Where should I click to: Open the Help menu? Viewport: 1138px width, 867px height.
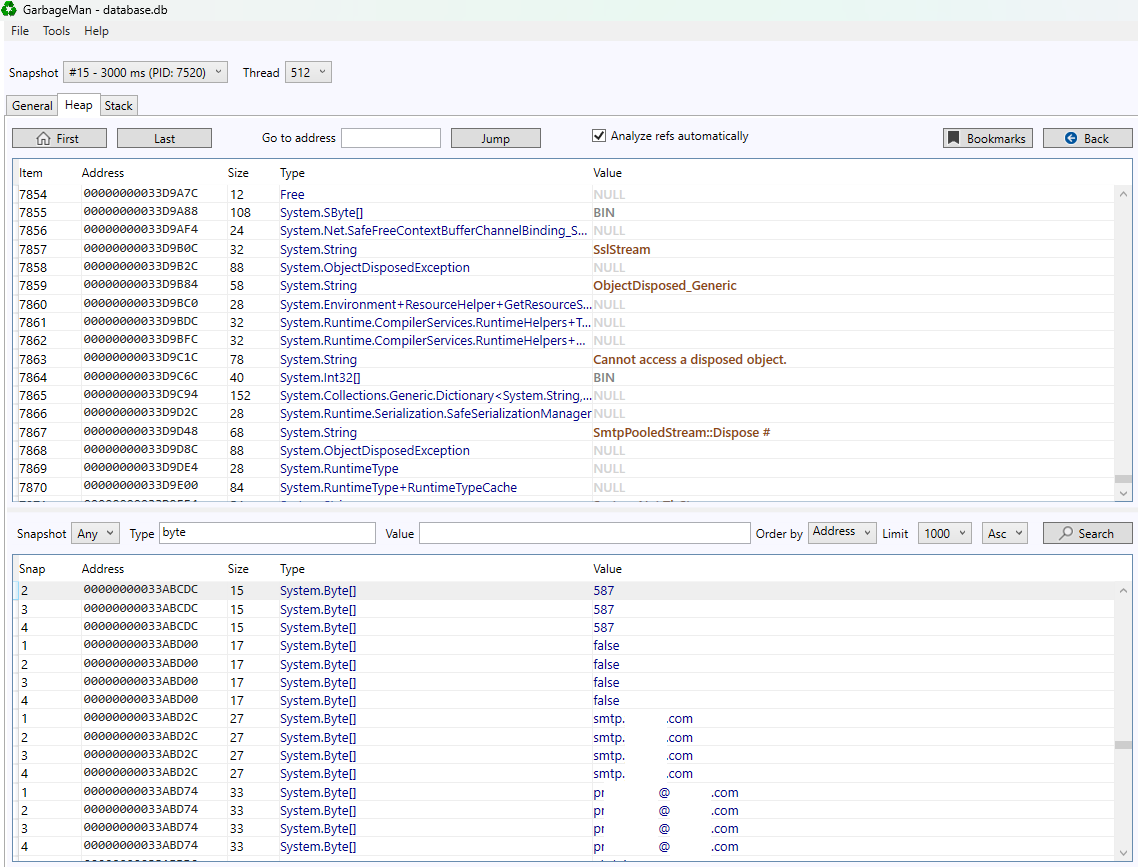tap(96, 30)
